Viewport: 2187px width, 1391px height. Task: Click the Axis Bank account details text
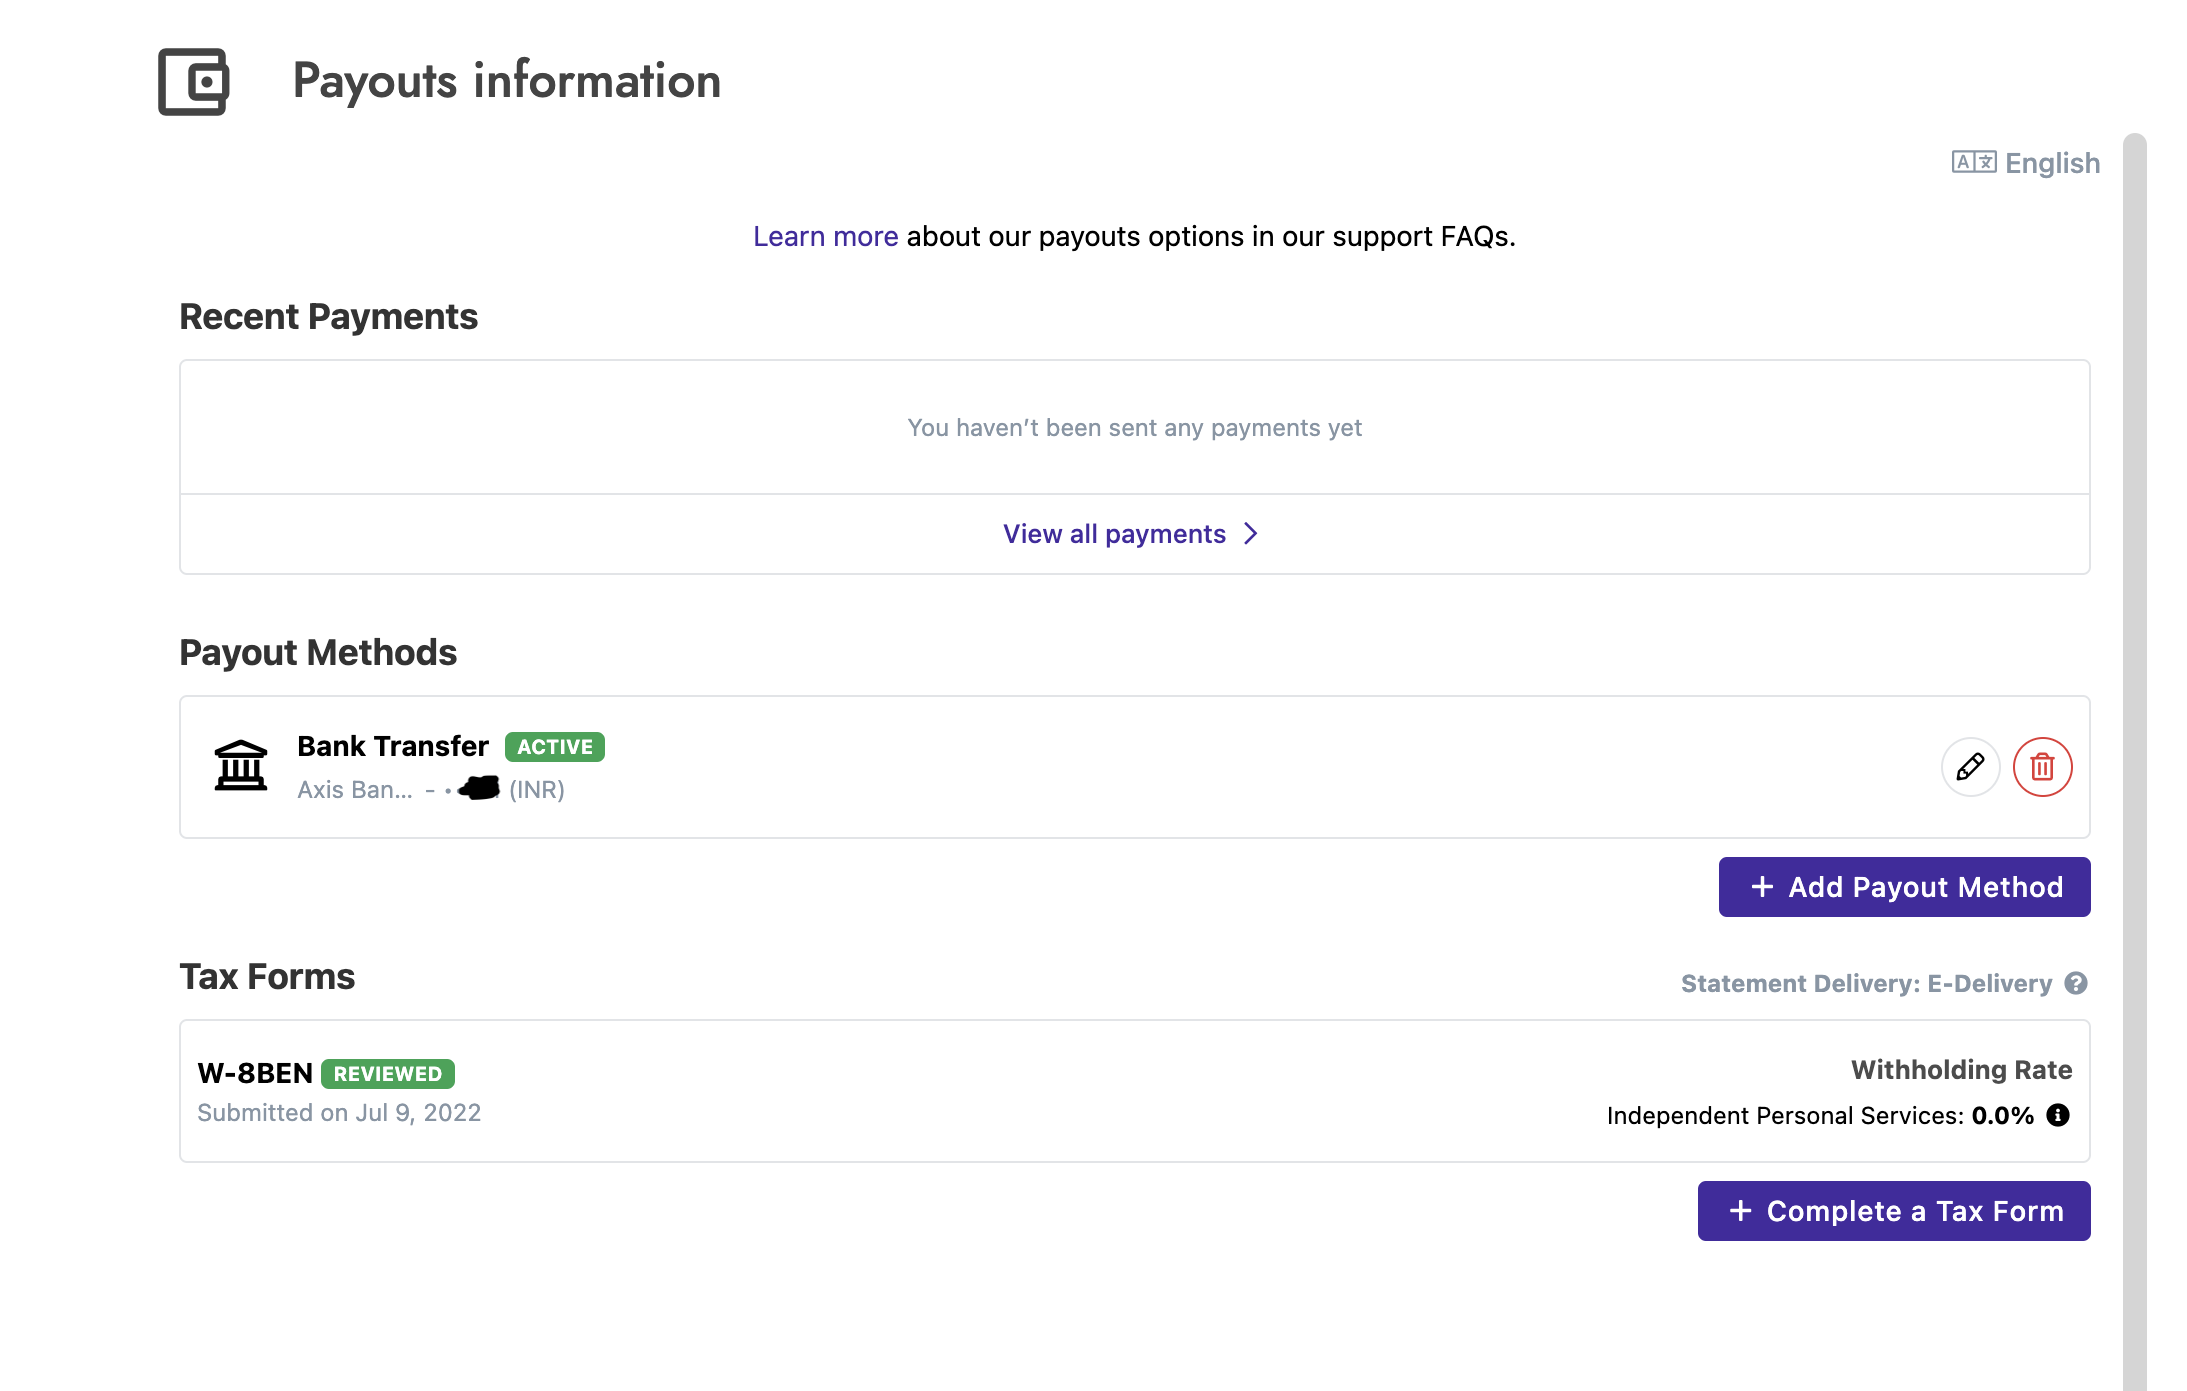click(431, 790)
